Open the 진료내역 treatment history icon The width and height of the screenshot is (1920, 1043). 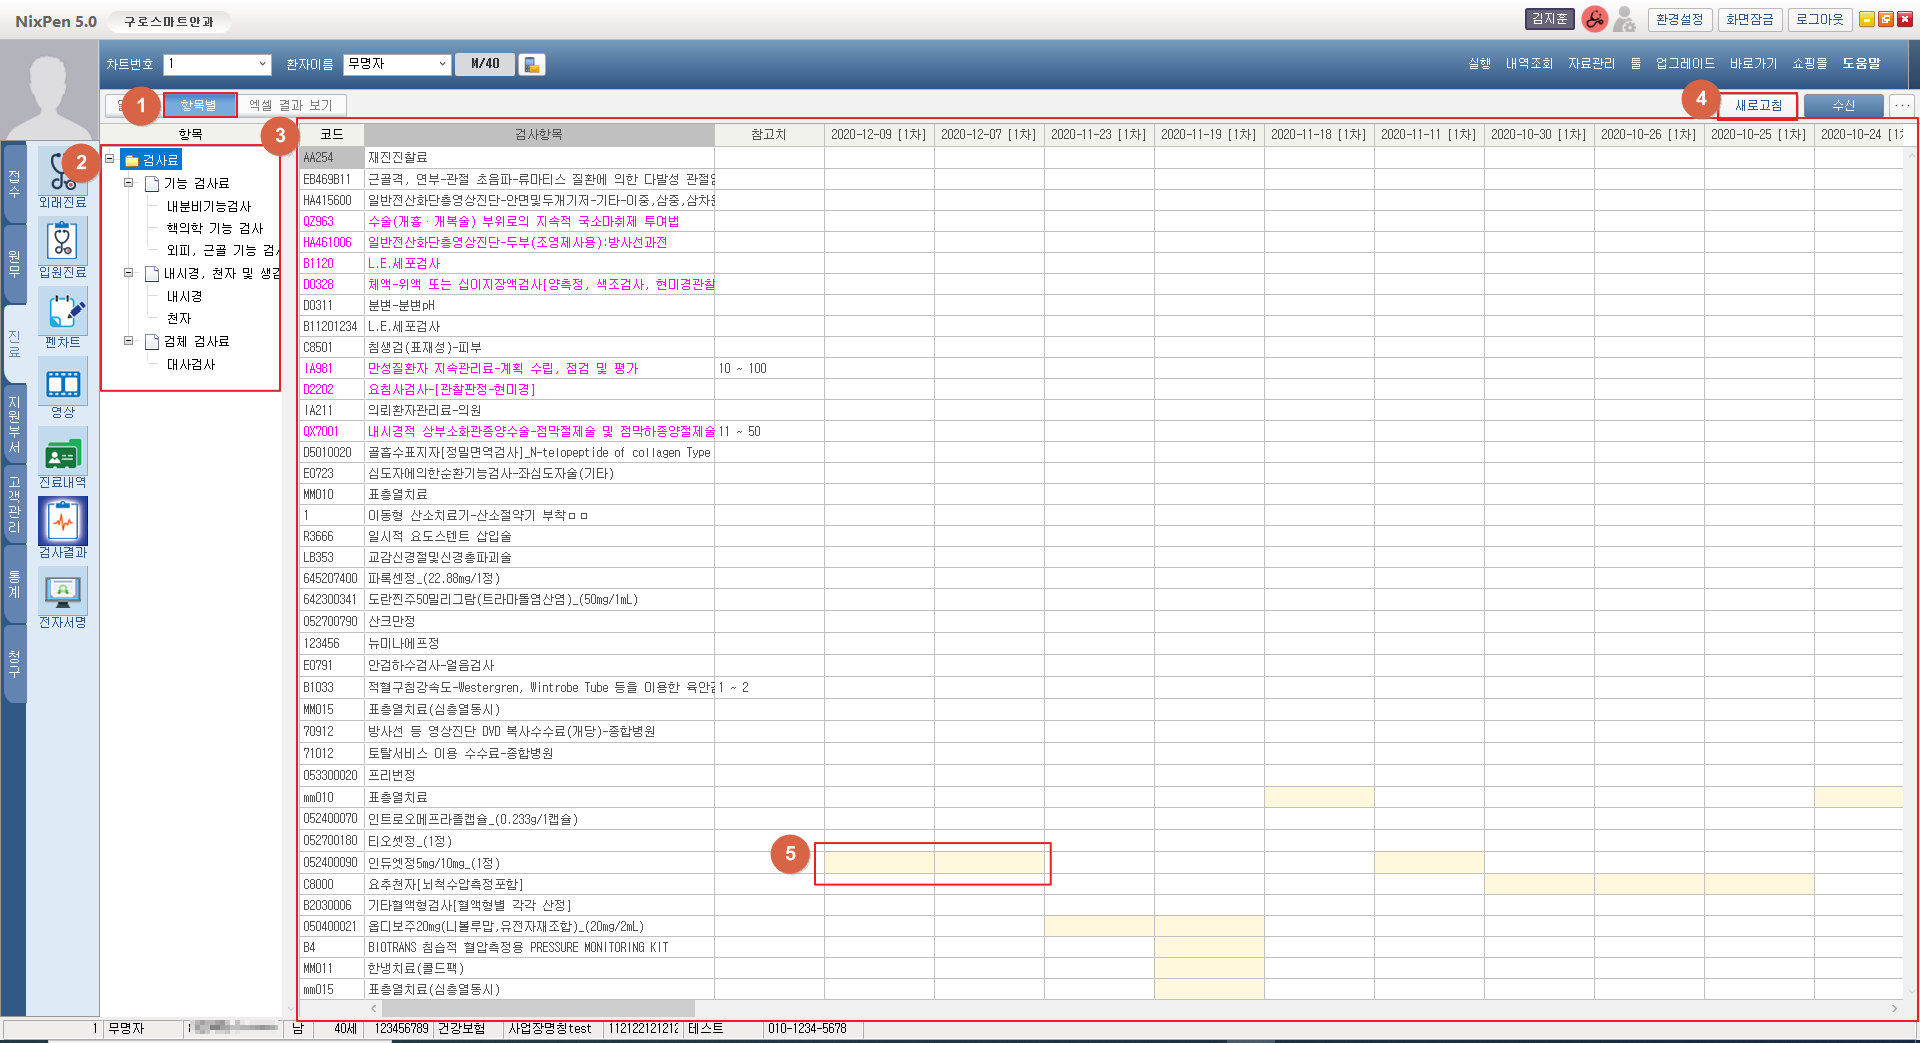click(x=62, y=453)
